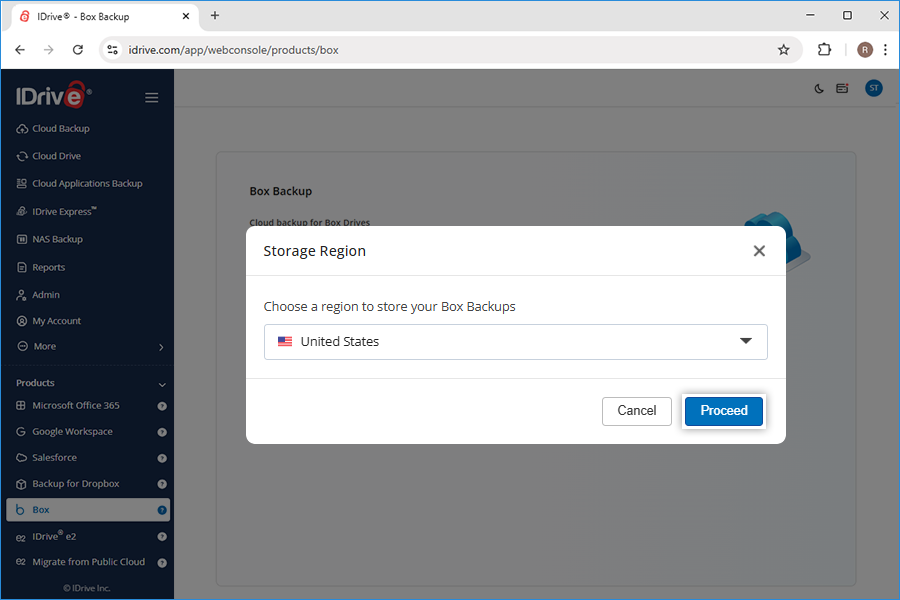900x600 pixels.
Task: Click the IDrive logo
Action: [53, 95]
